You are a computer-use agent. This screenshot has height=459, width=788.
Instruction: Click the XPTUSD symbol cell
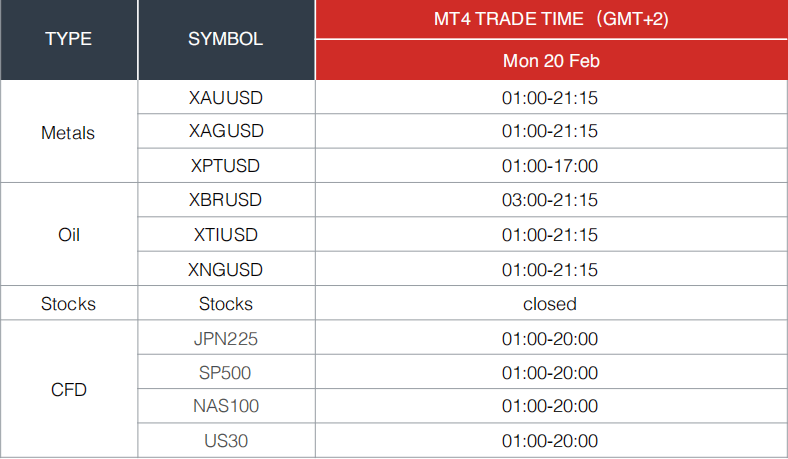coord(226,165)
